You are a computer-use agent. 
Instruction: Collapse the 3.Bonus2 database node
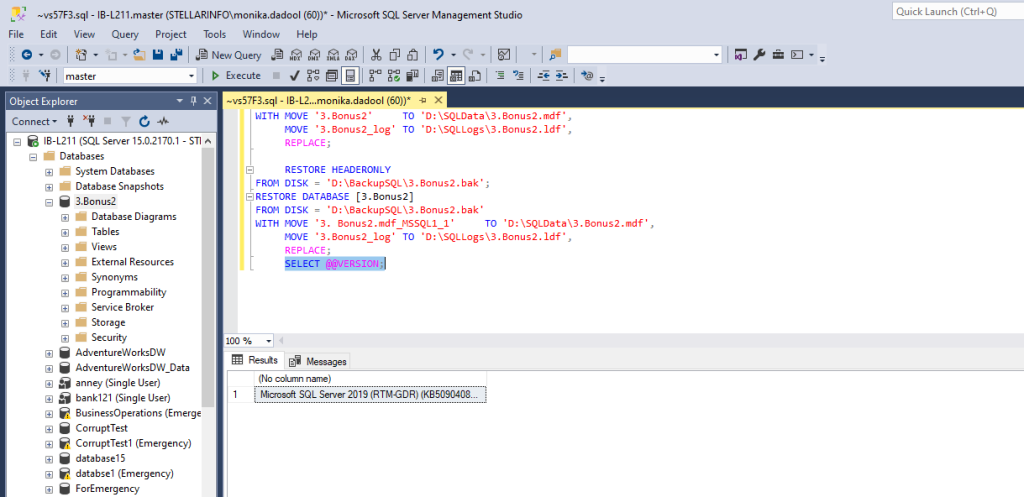(49, 202)
